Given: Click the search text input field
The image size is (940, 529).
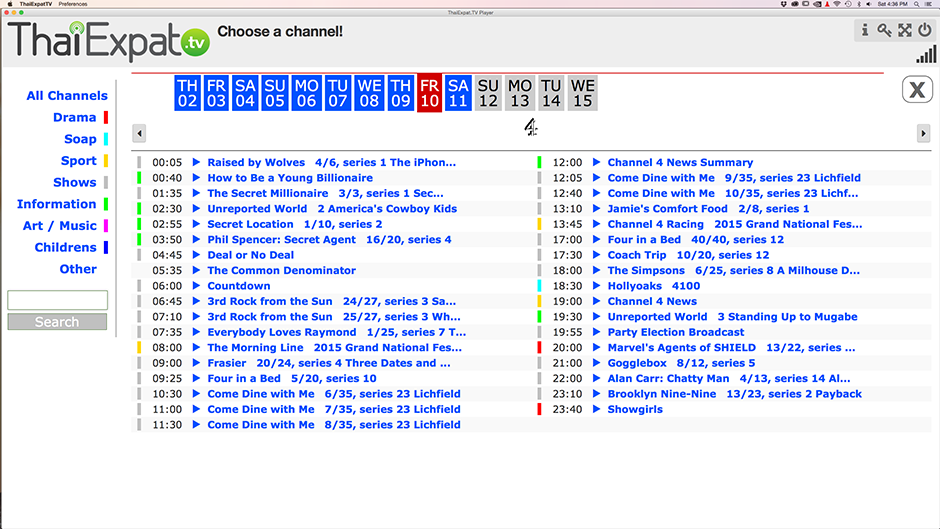Looking at the screenshot, I should (57, 300).
